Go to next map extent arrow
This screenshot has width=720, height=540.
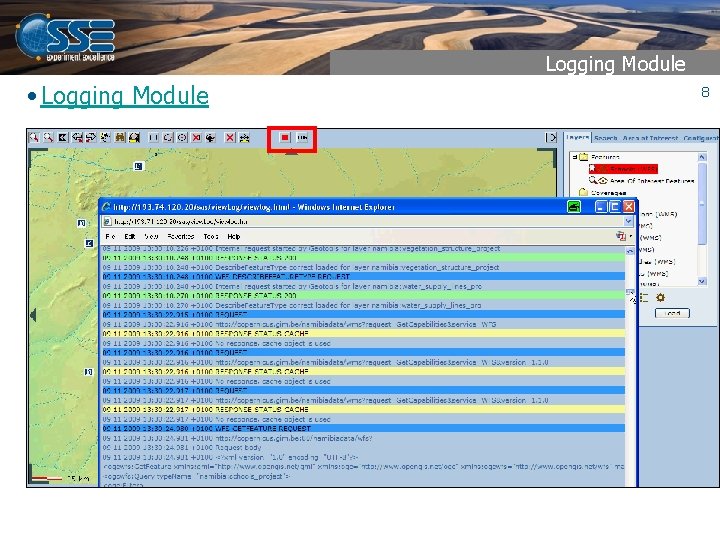[91, 137]
